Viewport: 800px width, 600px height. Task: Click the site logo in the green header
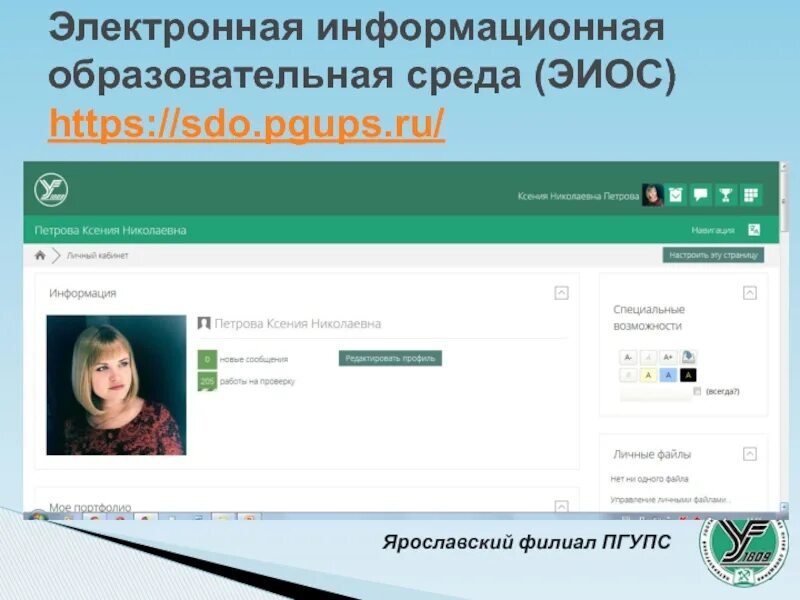pyautogui.click(x=51, y=190)
